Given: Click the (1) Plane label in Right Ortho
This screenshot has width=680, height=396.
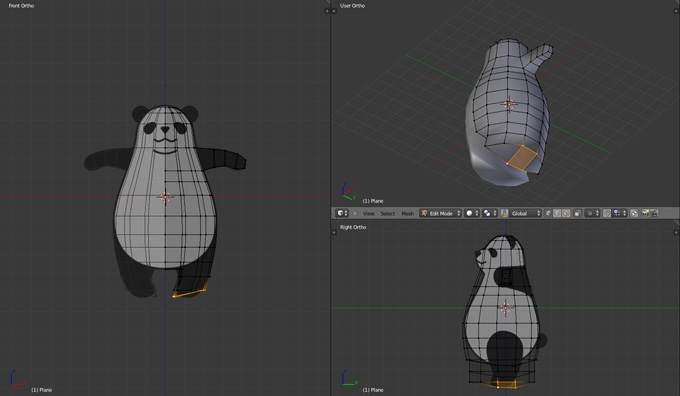Looking at the screenshot, I should [373, 390].
